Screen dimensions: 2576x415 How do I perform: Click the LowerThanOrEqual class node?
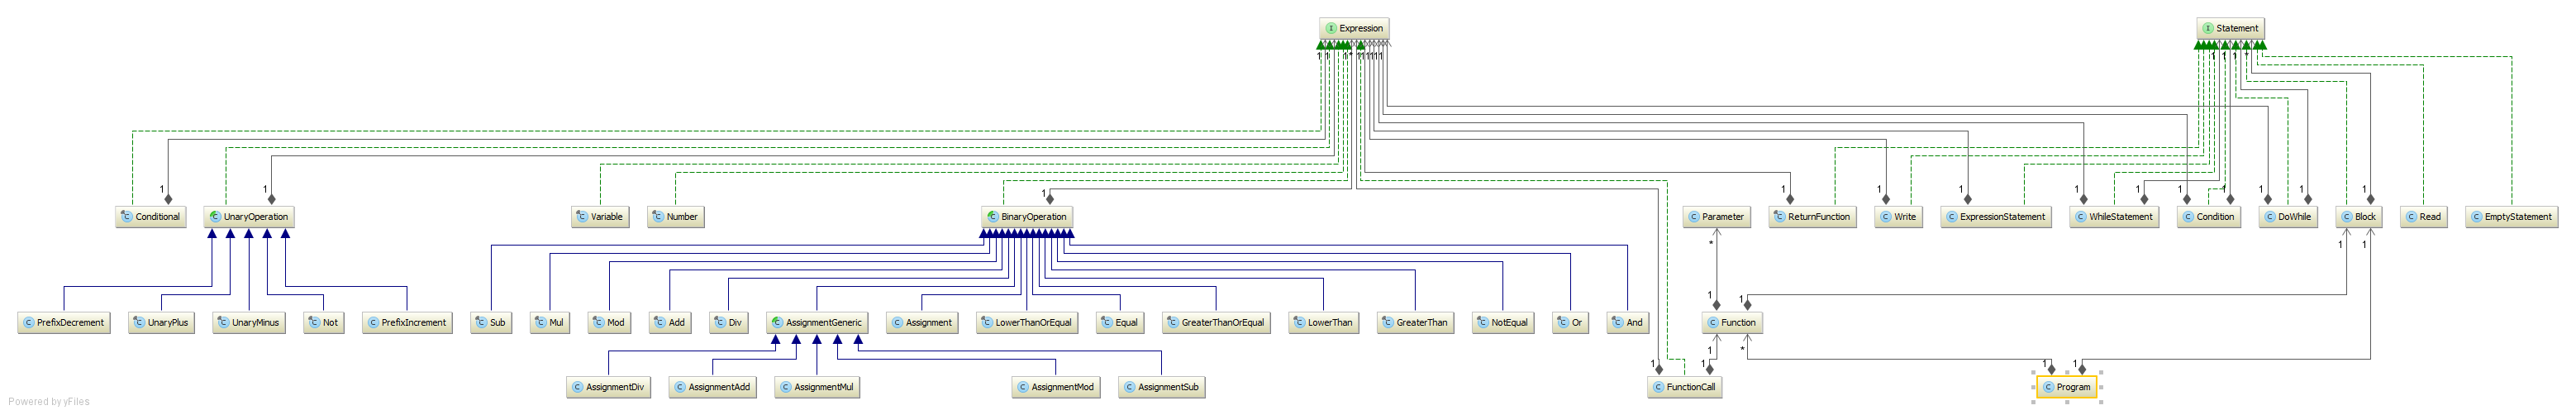[1027, 322]
